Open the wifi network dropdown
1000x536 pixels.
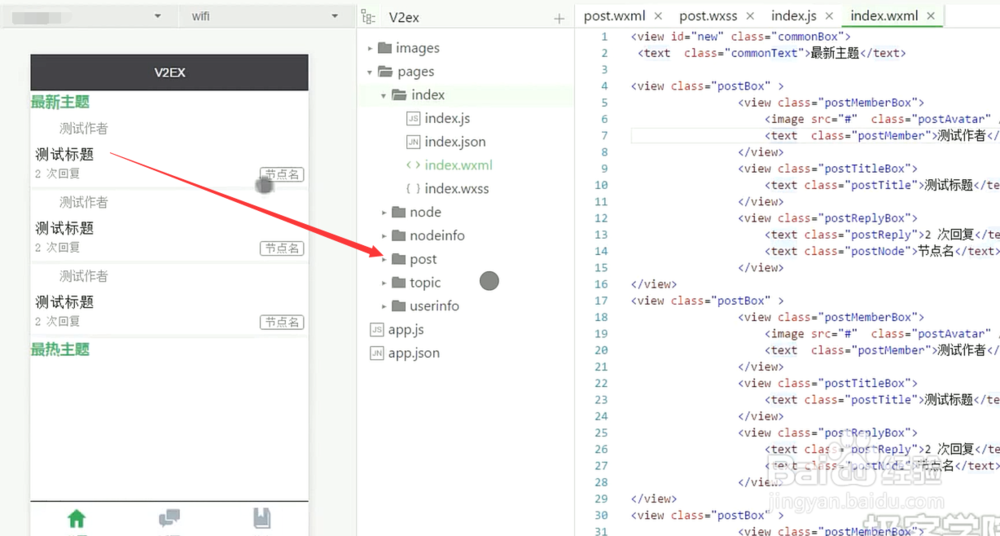tap(268, 17)
